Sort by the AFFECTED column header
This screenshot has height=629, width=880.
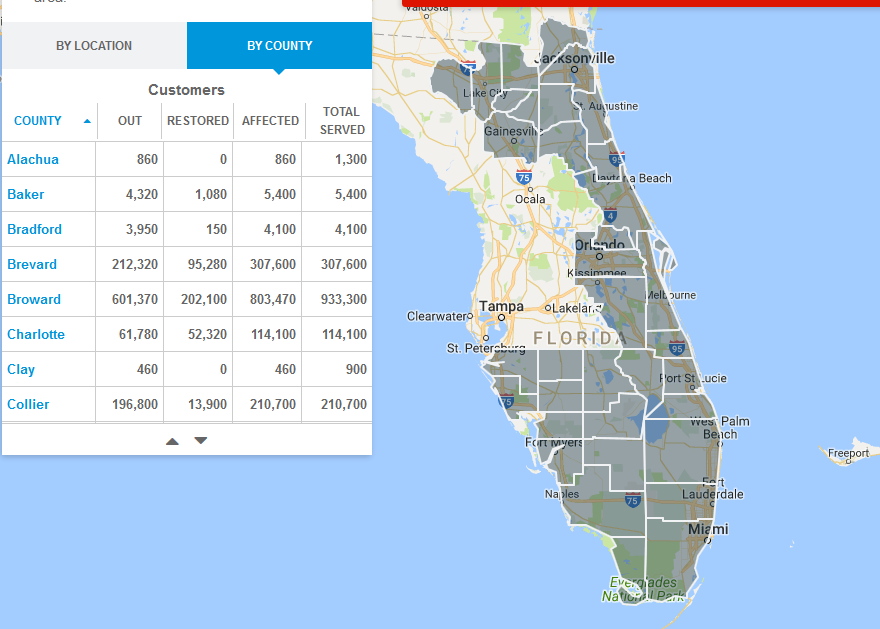pyautogui.click(x=270, y=121)
